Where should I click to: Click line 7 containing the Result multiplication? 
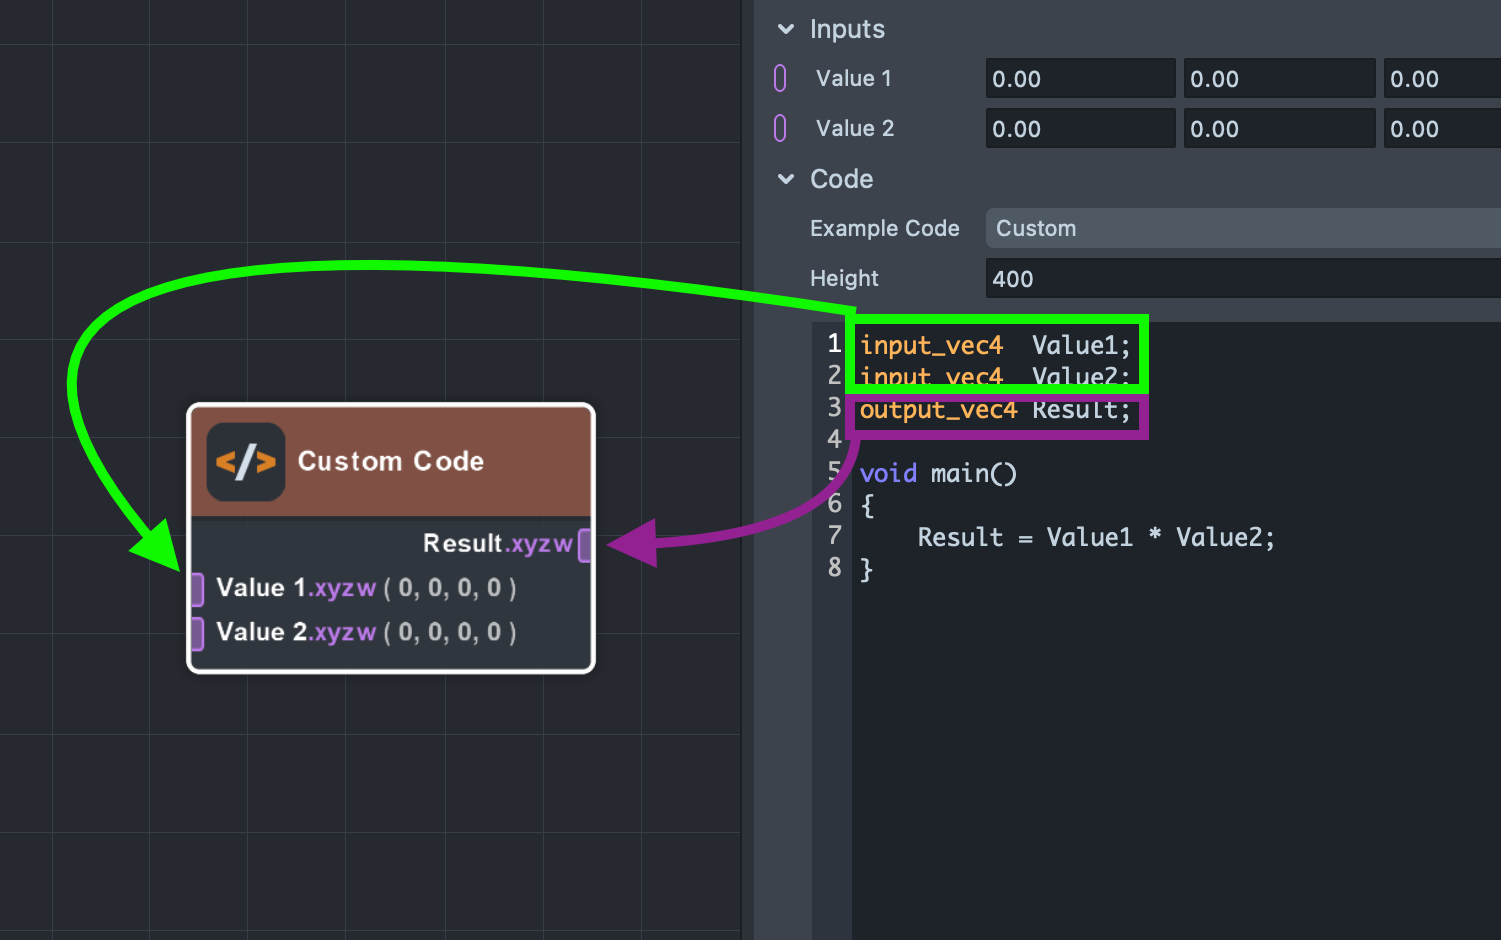[1094, 537]
